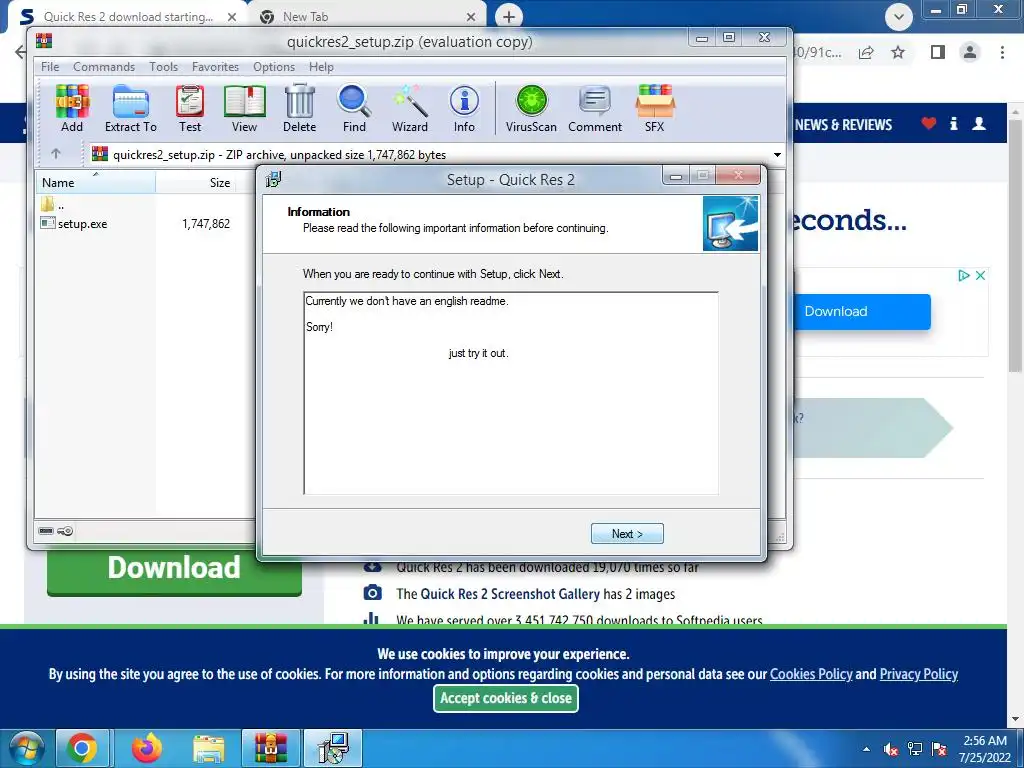
Task: Open File Explorer from the taskbar
Action: 208,748
